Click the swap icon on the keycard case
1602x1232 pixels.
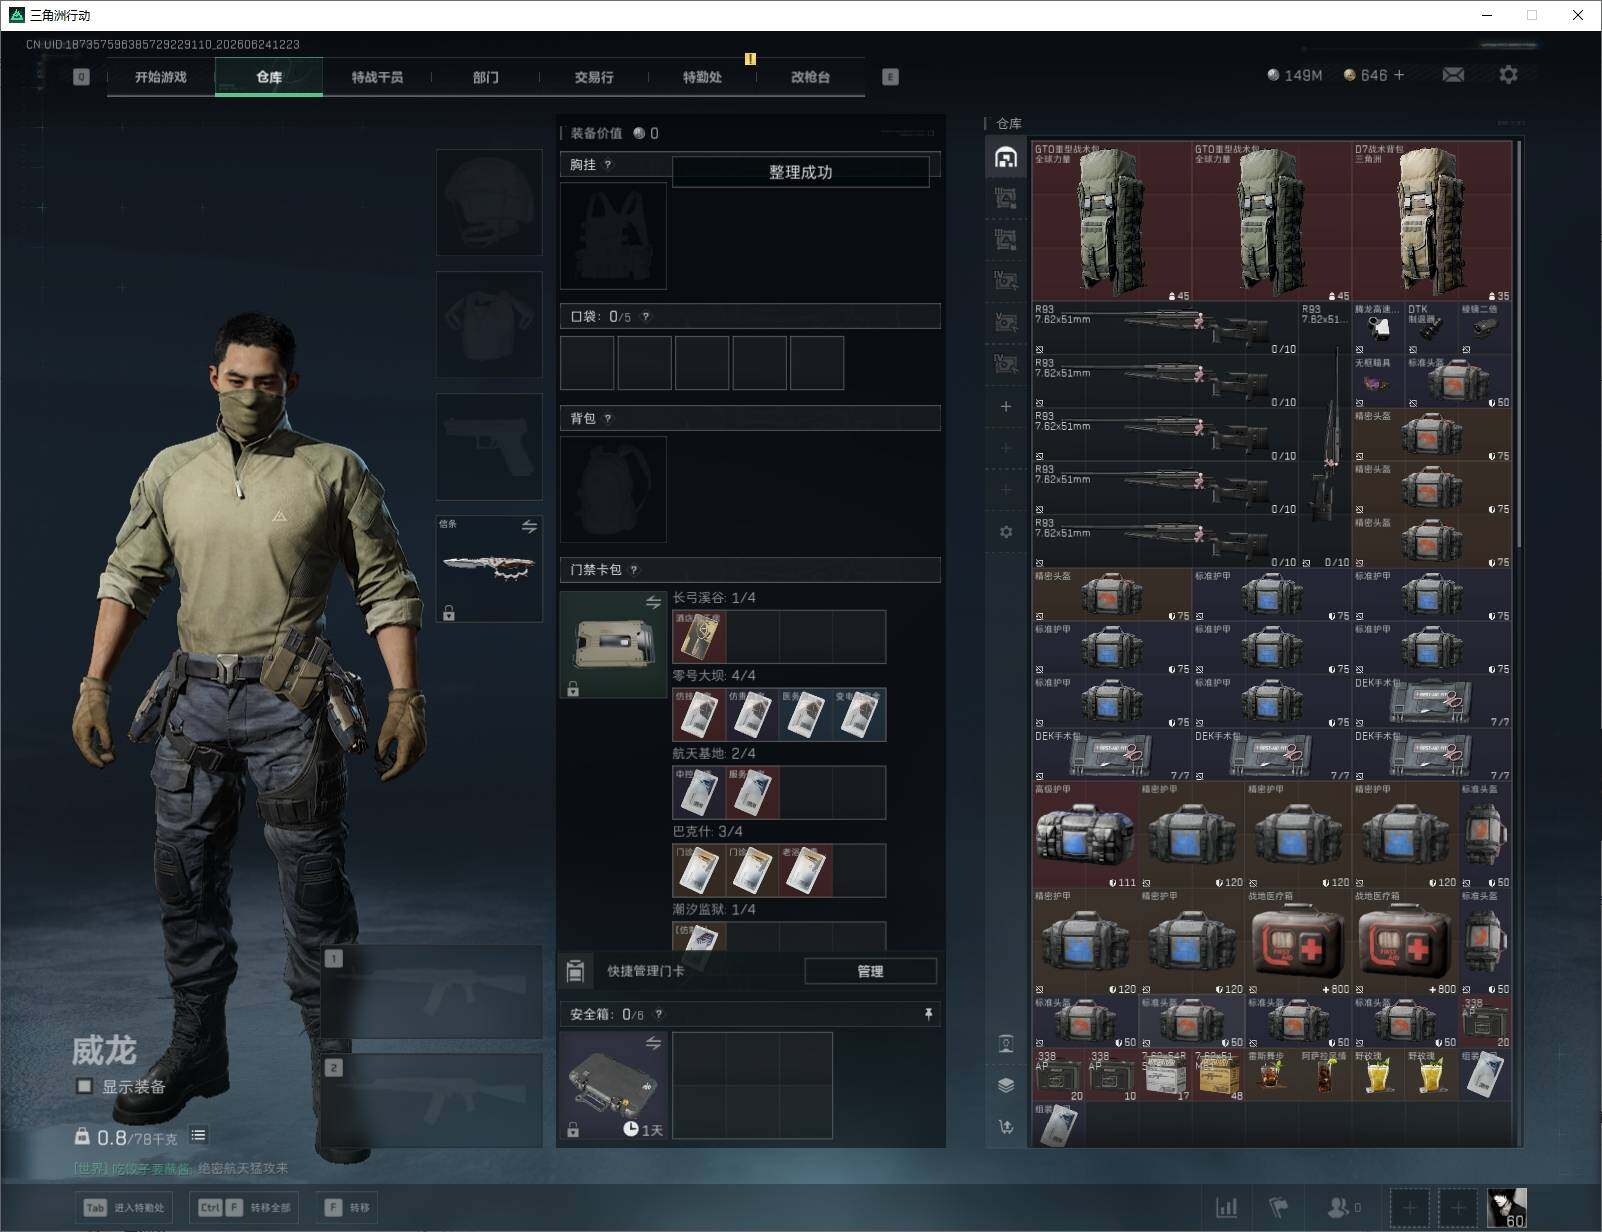653,602
